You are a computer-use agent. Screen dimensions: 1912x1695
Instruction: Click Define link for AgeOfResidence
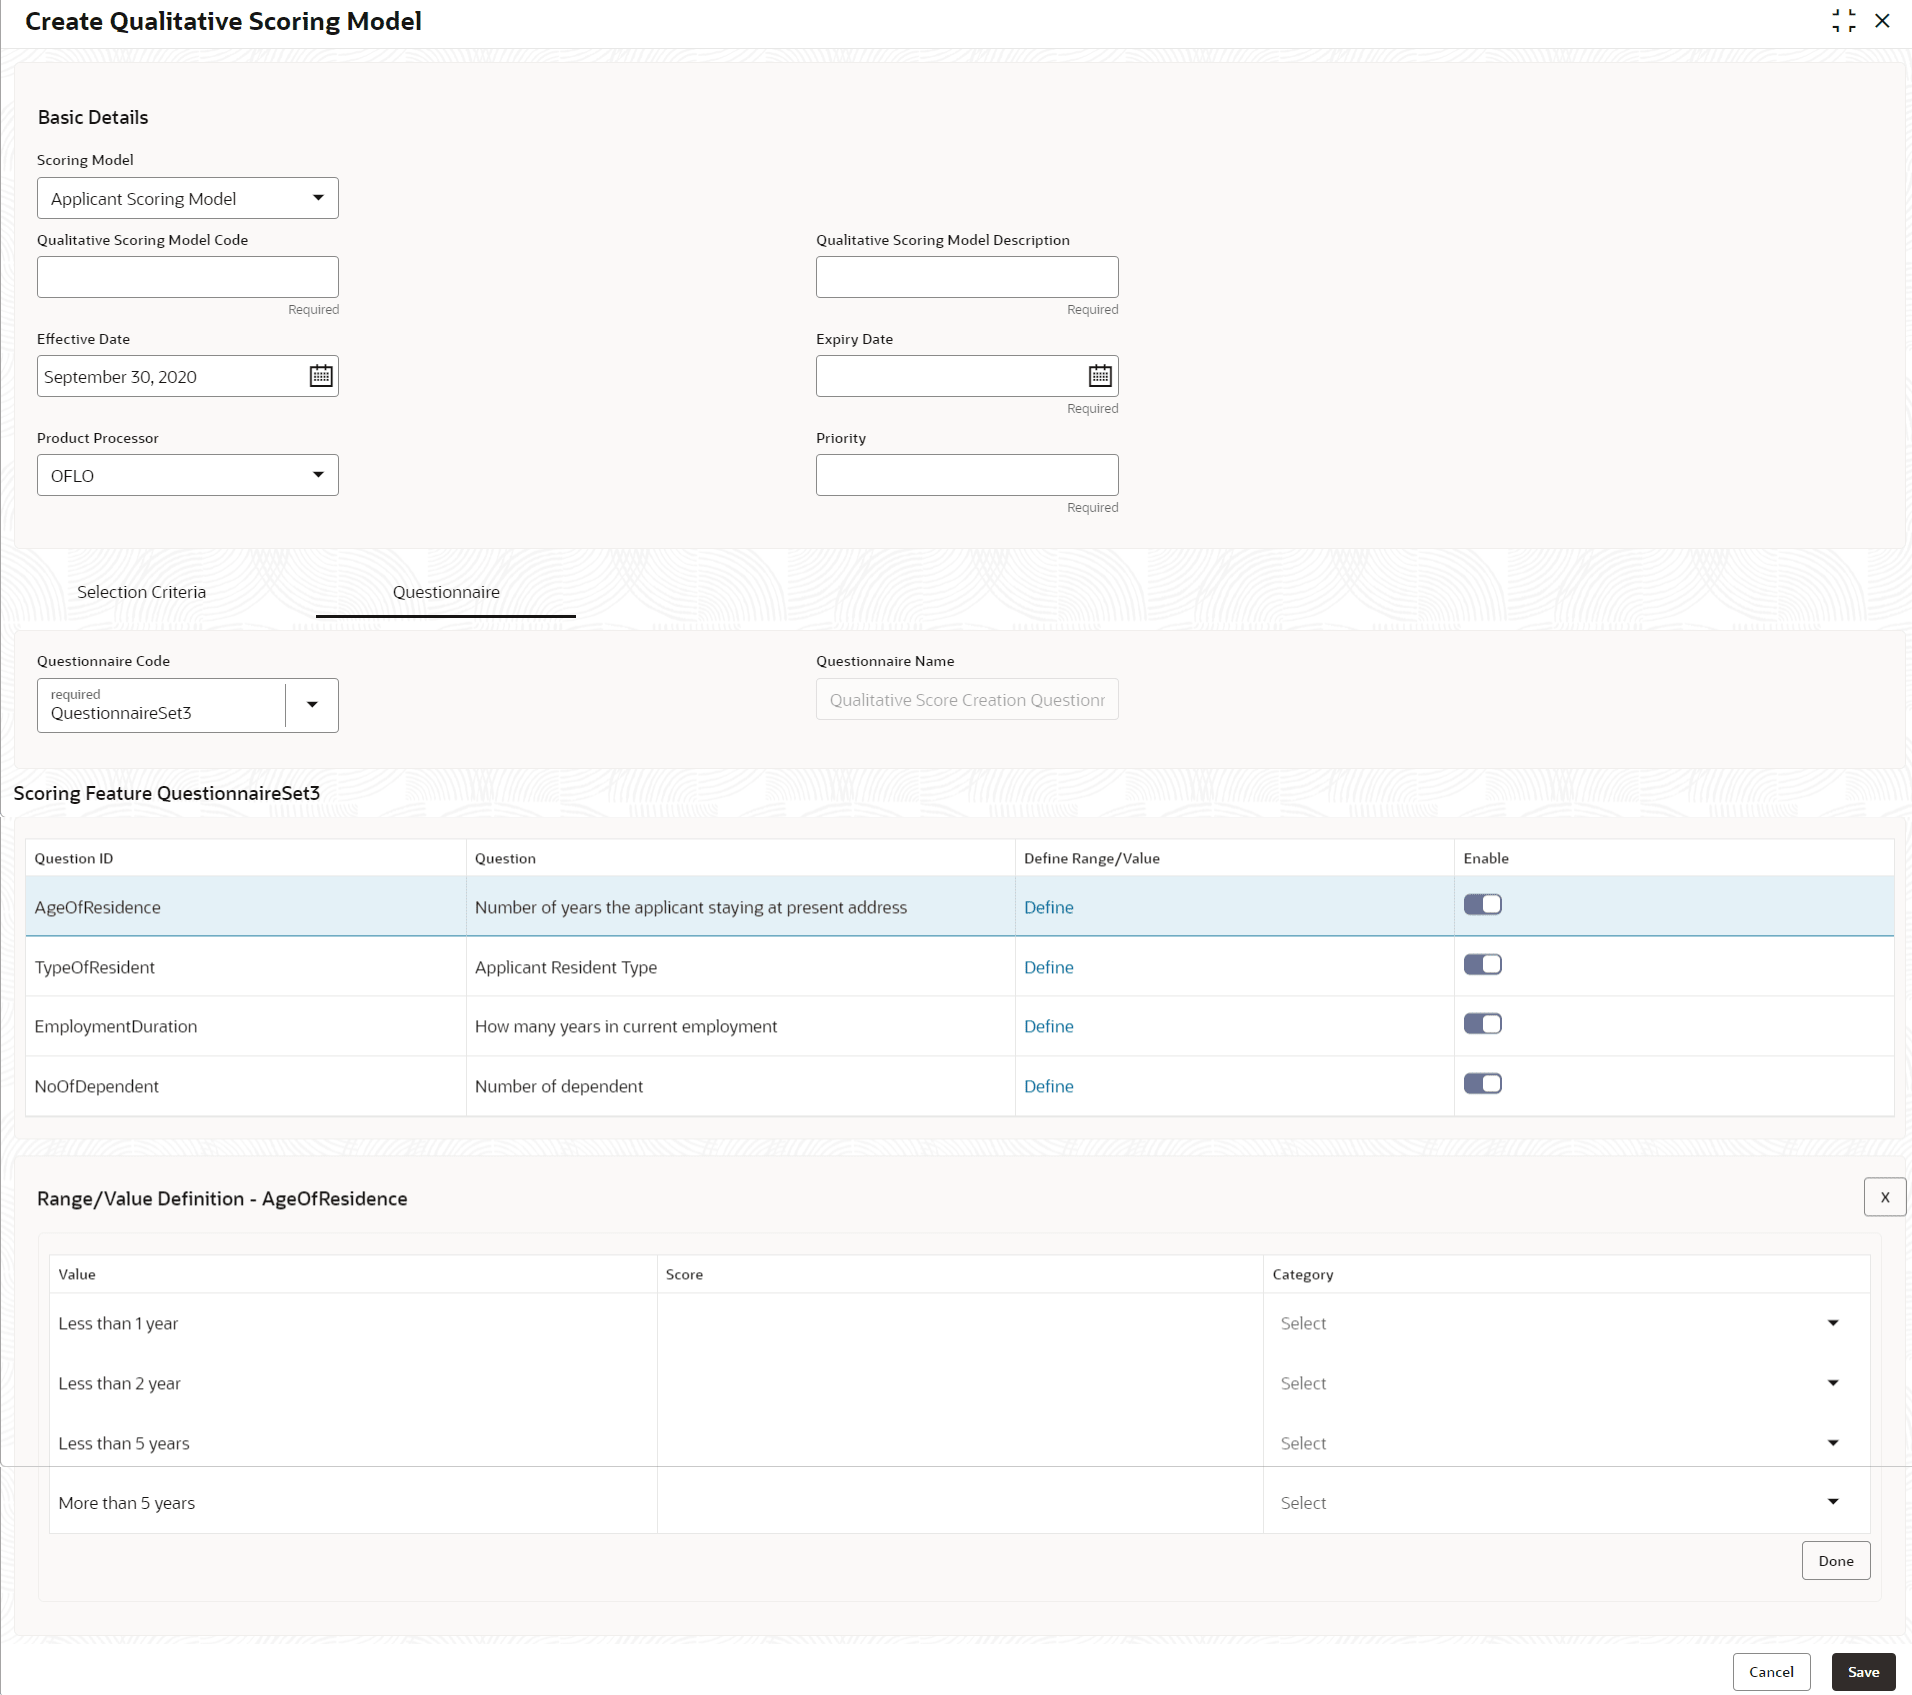pyautogui.click(x=1049, y=907)
